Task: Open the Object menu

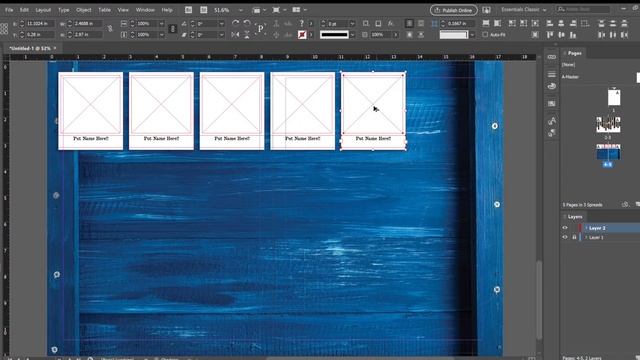Action: [x=84, y=10]
